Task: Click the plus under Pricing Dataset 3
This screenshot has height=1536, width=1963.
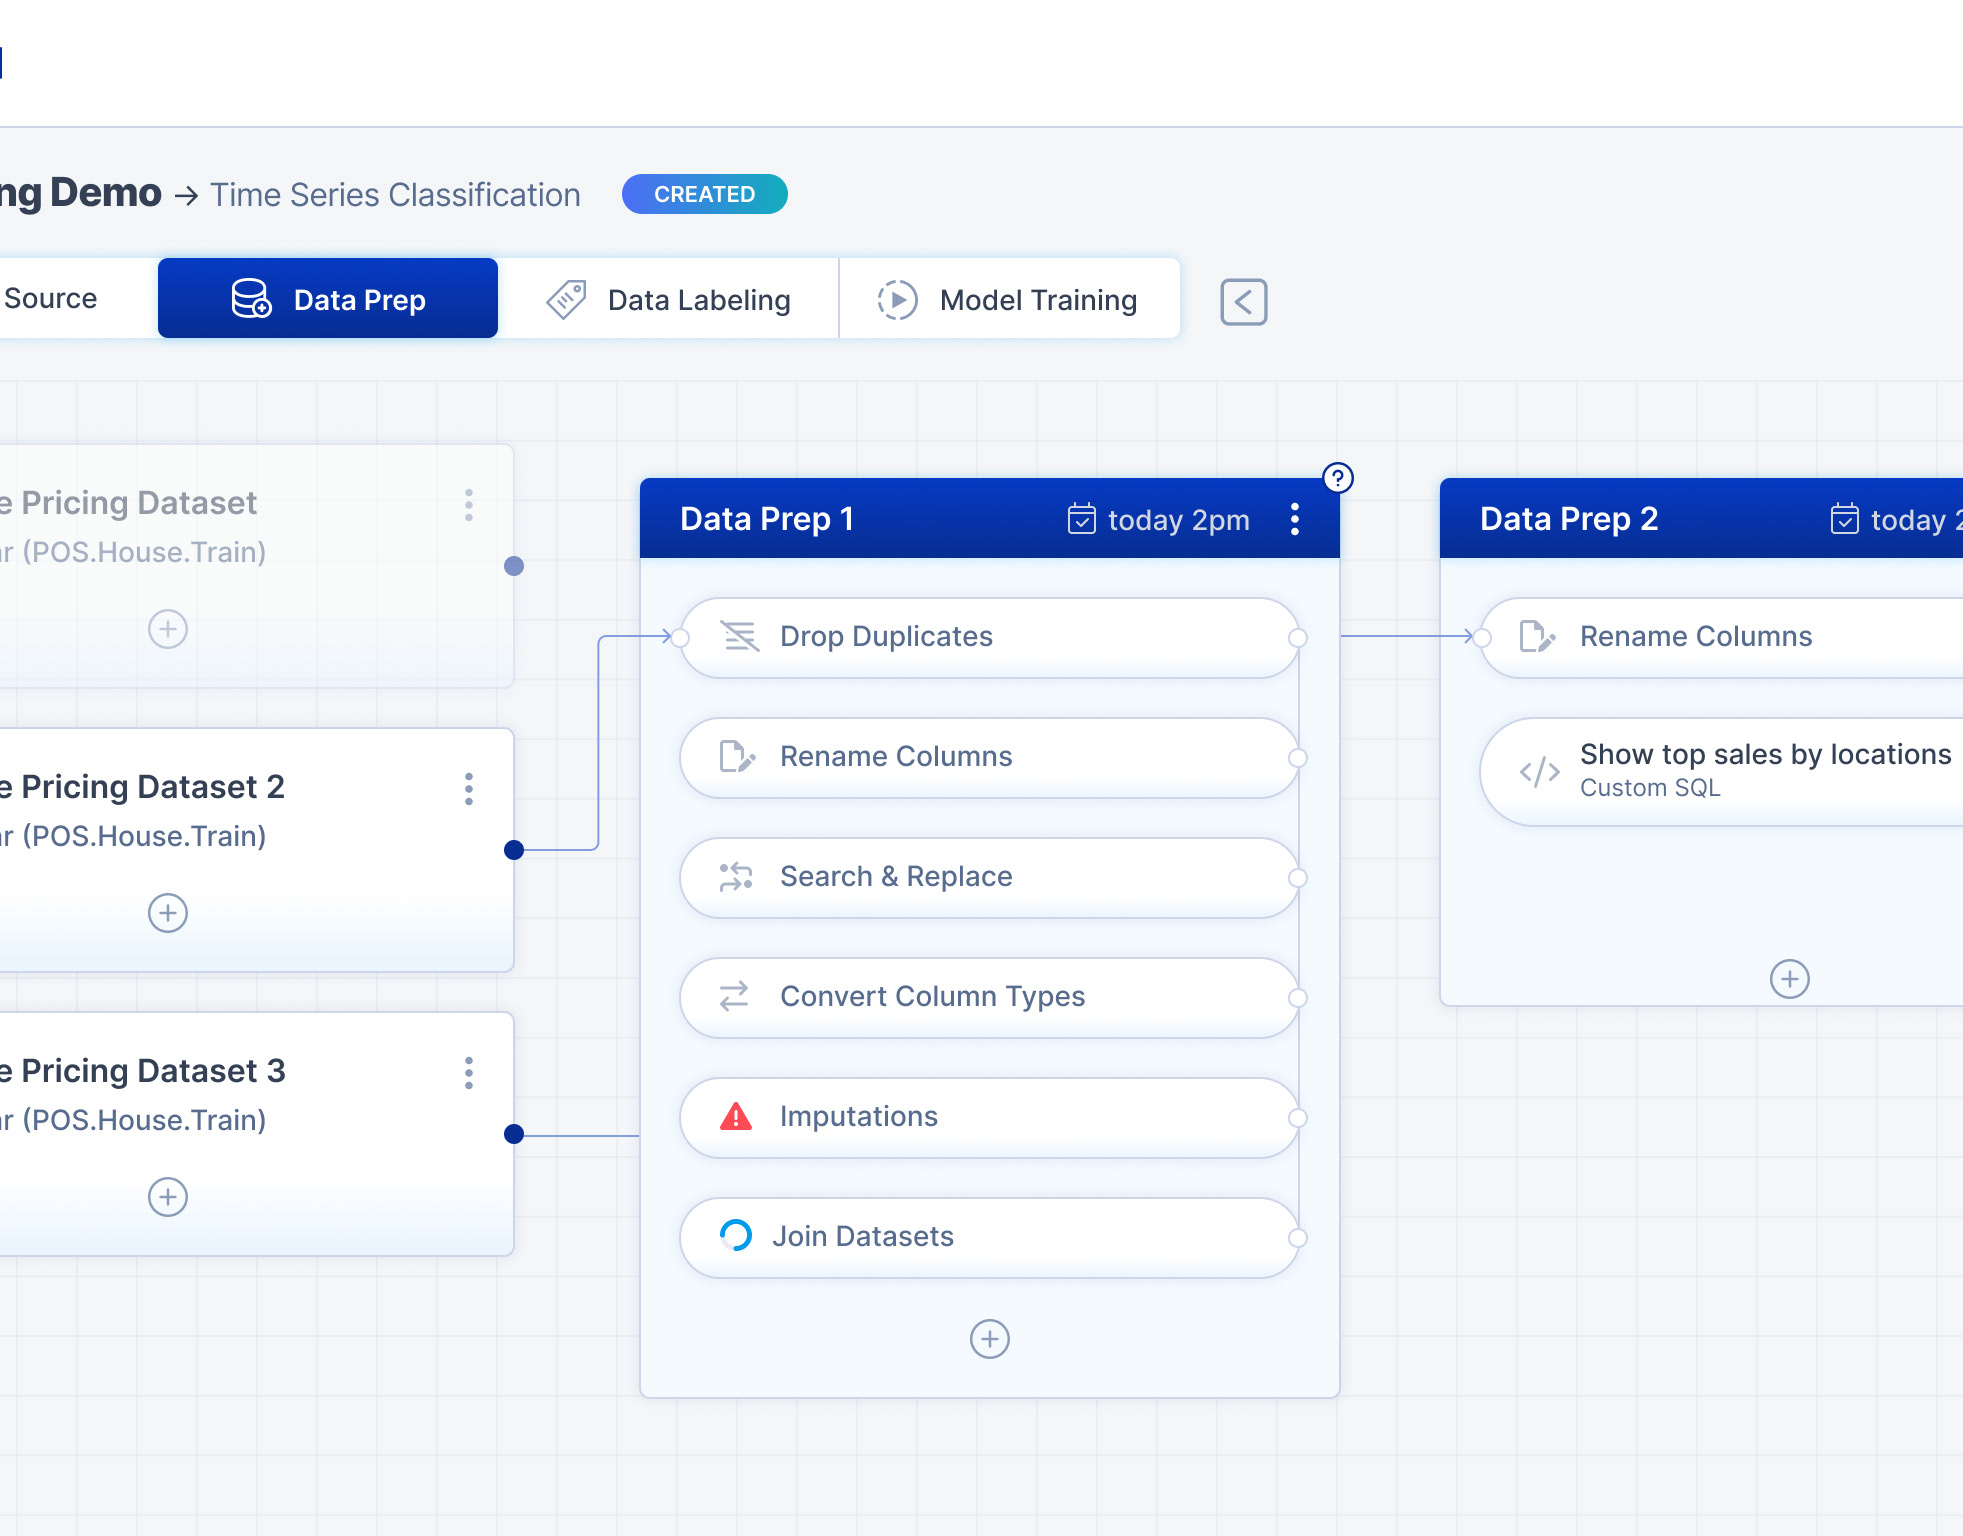Action: tap(168, 1197)
